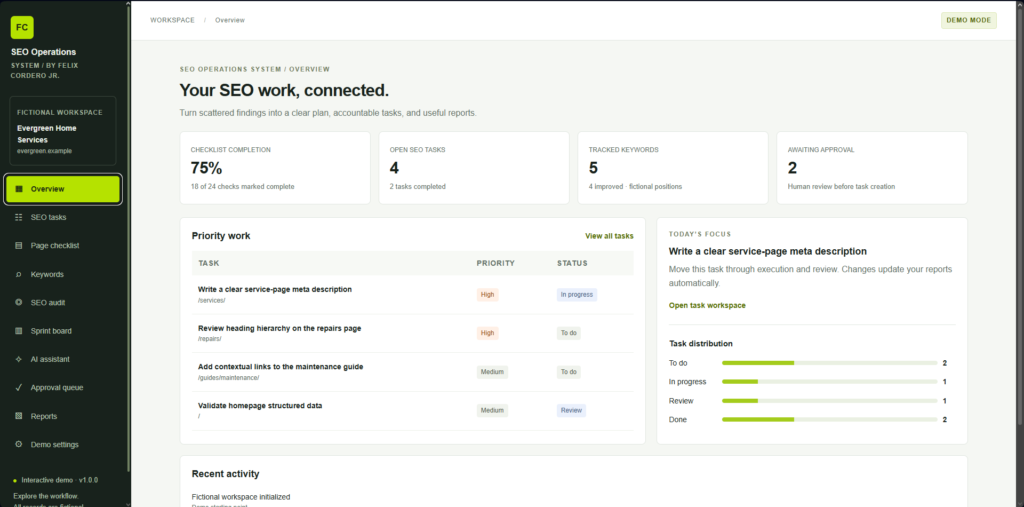
Task: Click the /services/ path text
Action: tap(212, 301)
